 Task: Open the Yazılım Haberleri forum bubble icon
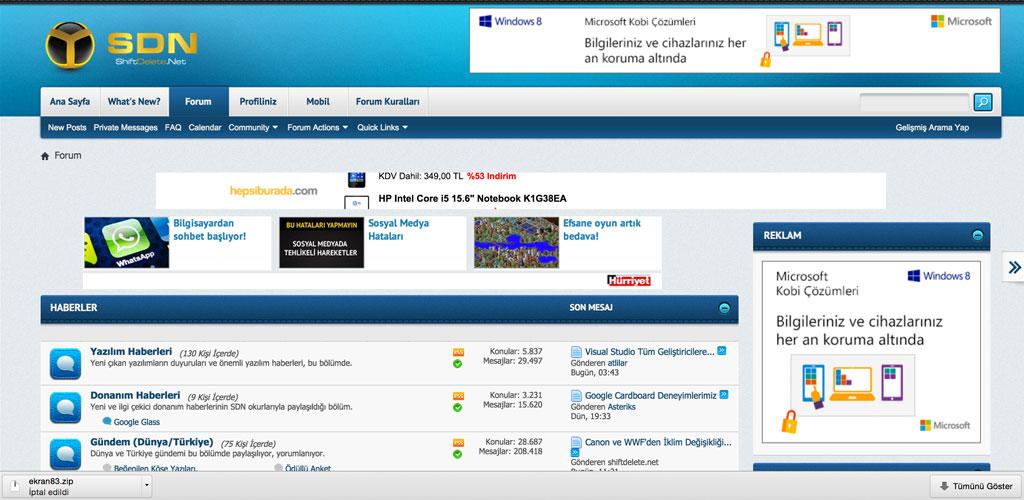(x=65, y=364)
